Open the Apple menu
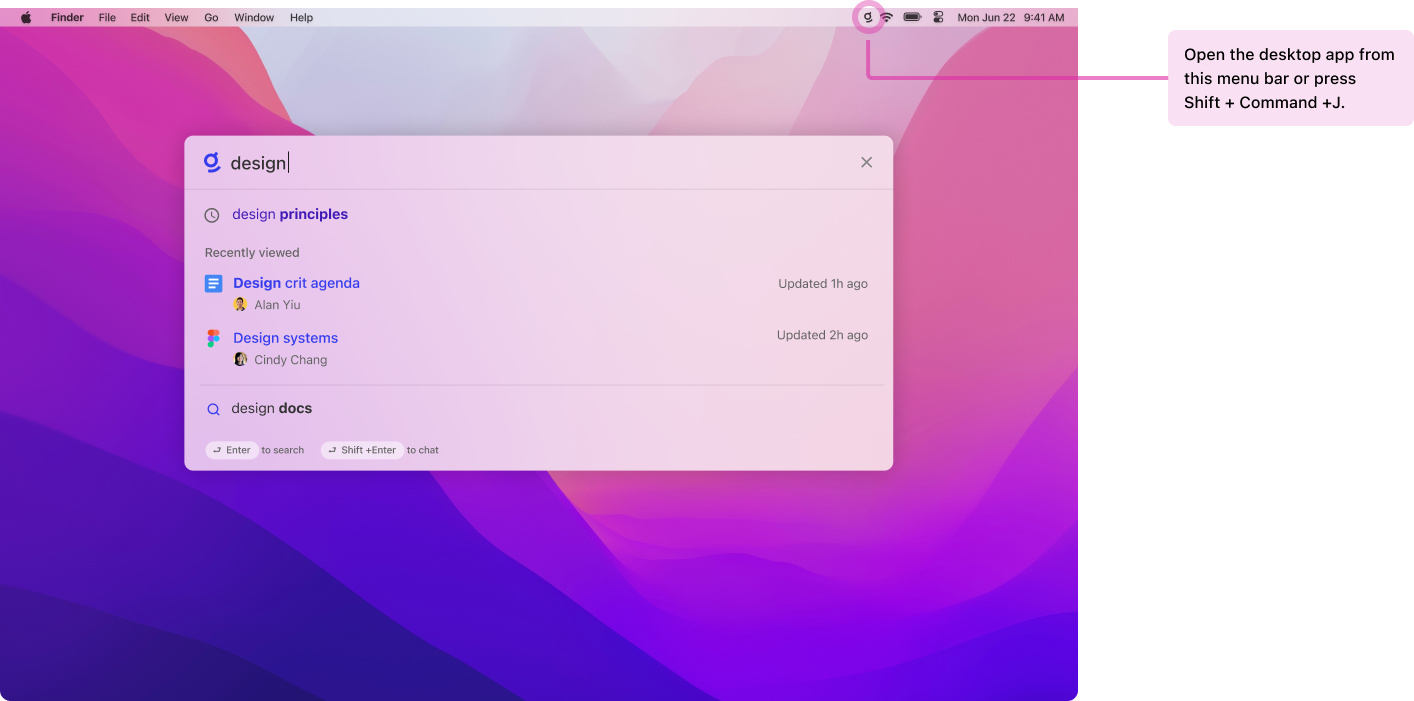The width and height of the screenshot is (1414, 701). pyautogui.click(x=24, y=17)
